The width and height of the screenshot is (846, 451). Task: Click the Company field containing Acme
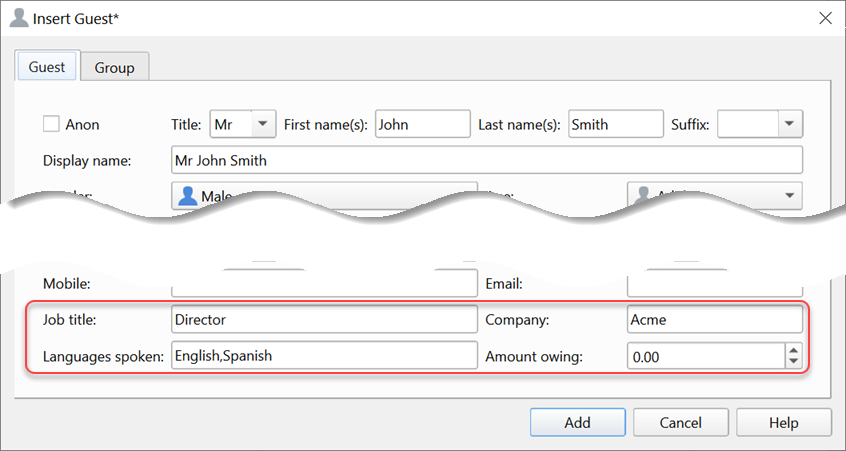tap(714, 320)
